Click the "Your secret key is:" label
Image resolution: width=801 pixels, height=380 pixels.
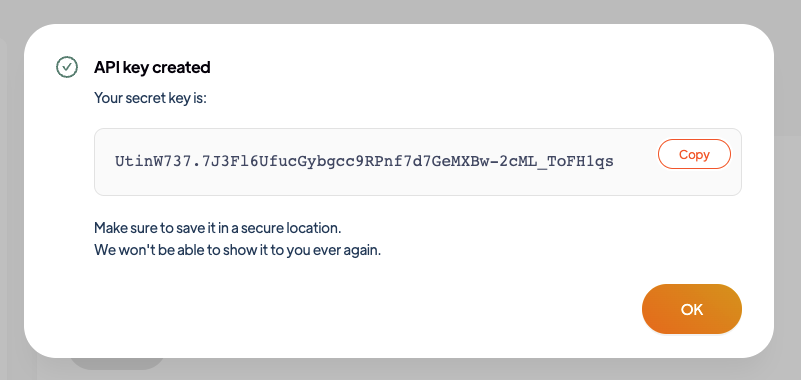(x=150, y=98)
